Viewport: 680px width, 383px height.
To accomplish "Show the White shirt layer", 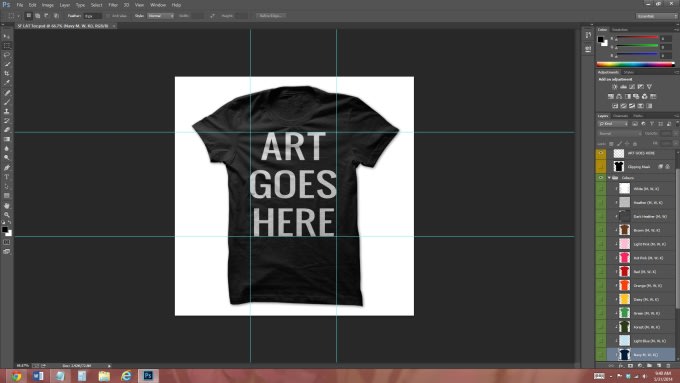I will click(x=601, y=189).
